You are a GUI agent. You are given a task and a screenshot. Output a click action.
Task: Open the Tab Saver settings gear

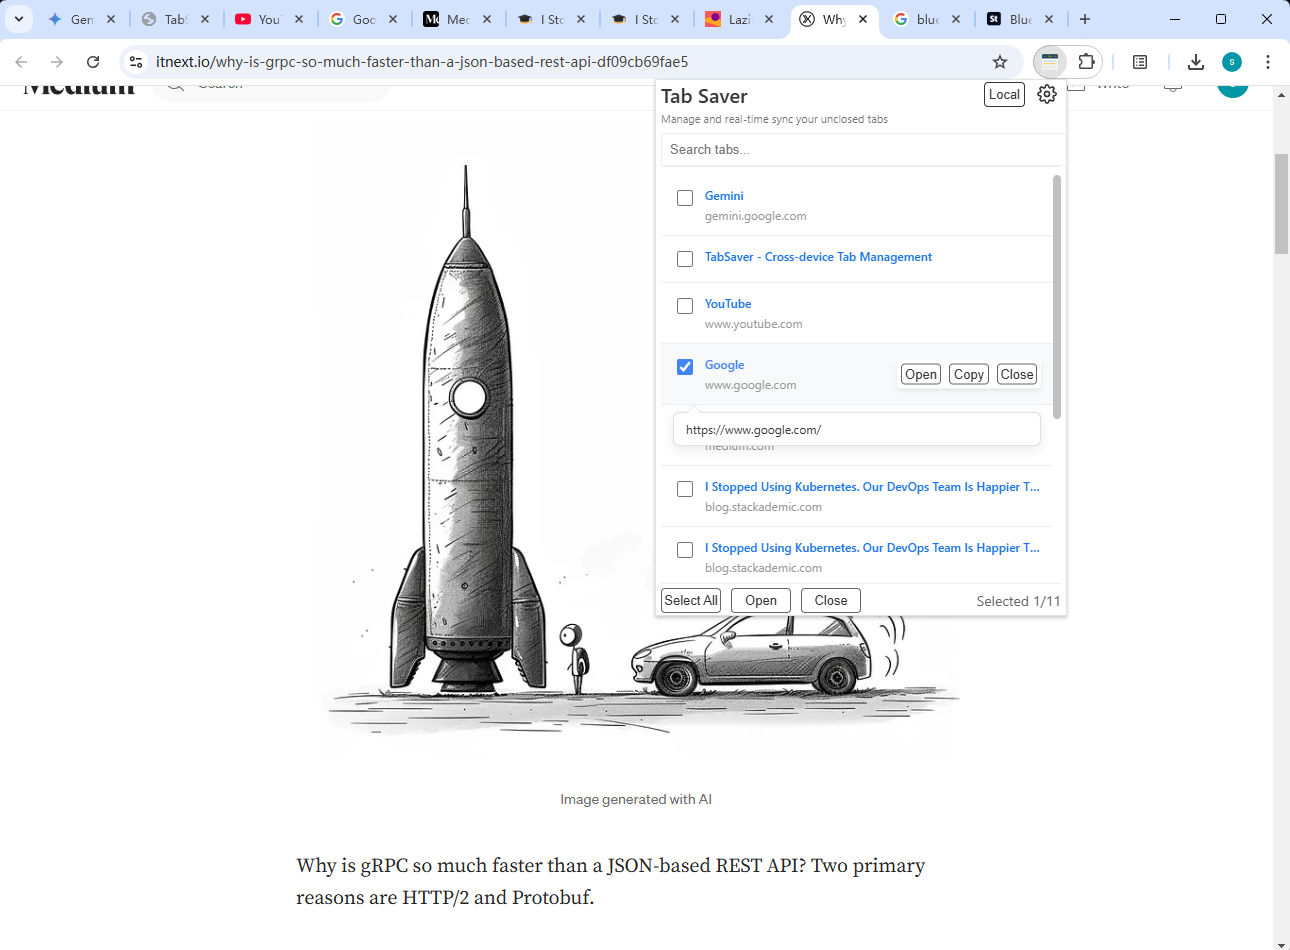click(x=1047, y=94)
